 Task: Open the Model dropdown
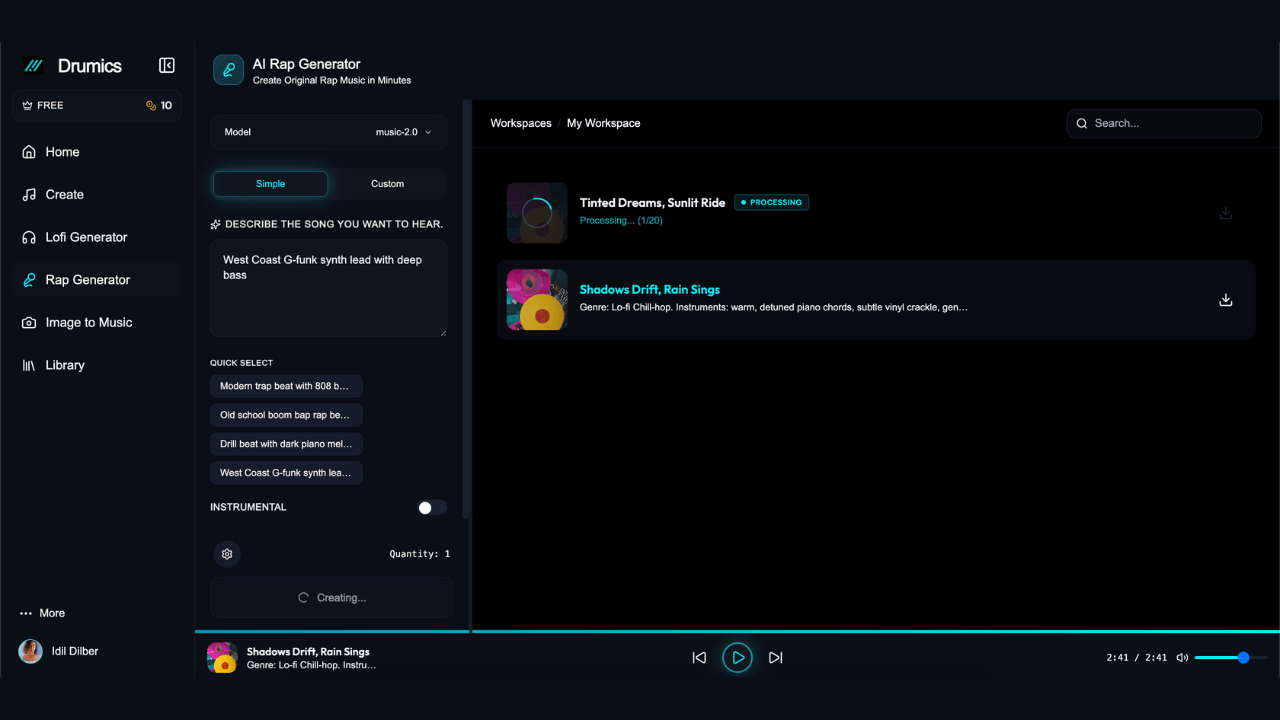pos(405,131)
